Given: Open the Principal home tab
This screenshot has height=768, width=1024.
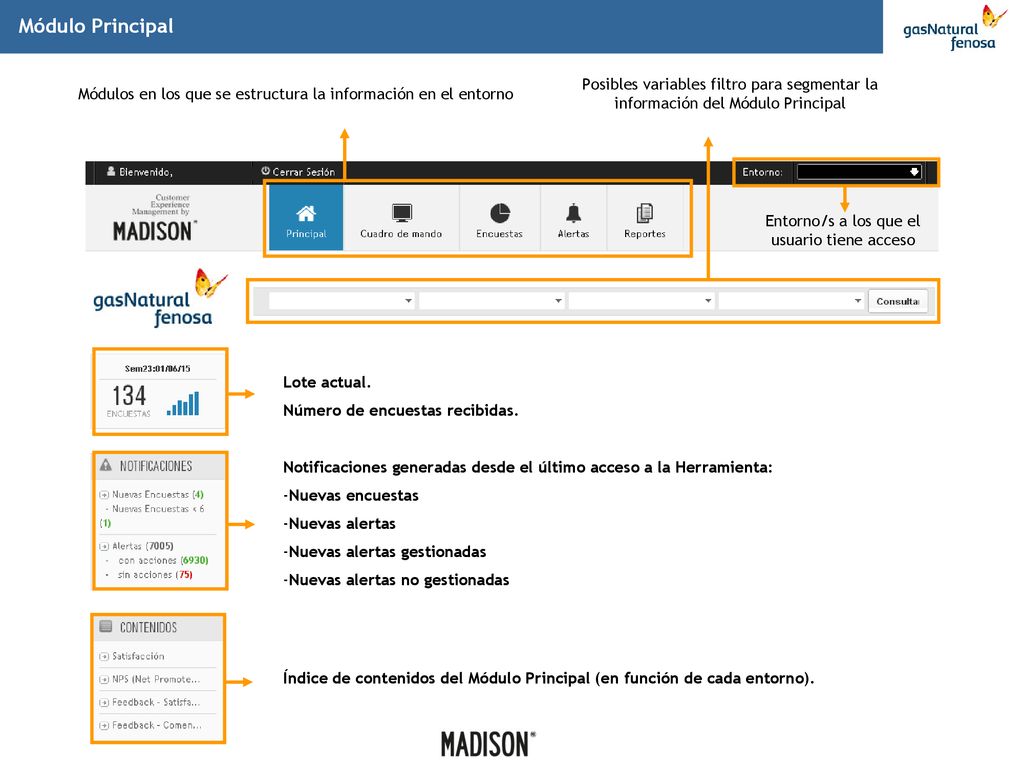Looking at the screenshot, I should tap(306, 217).
